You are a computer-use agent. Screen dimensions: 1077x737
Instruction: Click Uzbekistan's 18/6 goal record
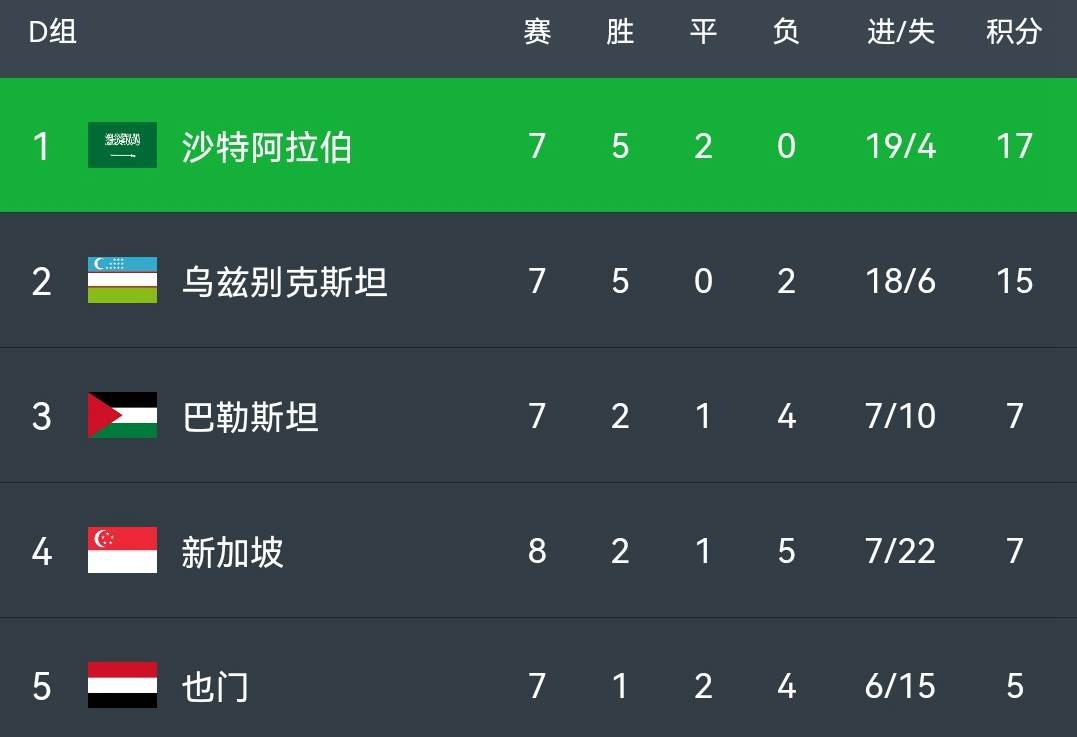tap(900, 281)
